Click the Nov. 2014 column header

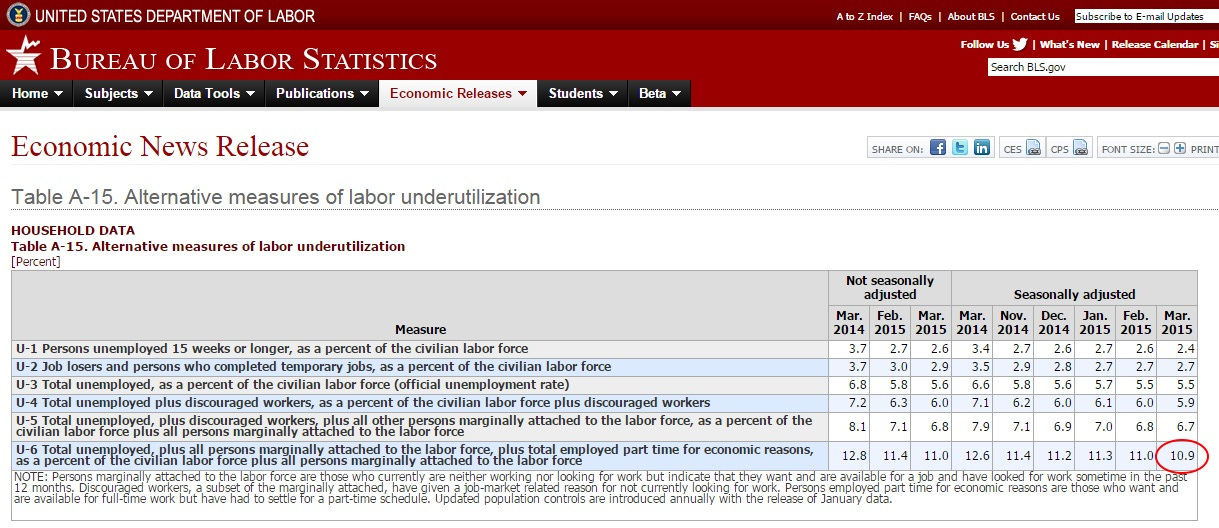[x=1013, y=322]
